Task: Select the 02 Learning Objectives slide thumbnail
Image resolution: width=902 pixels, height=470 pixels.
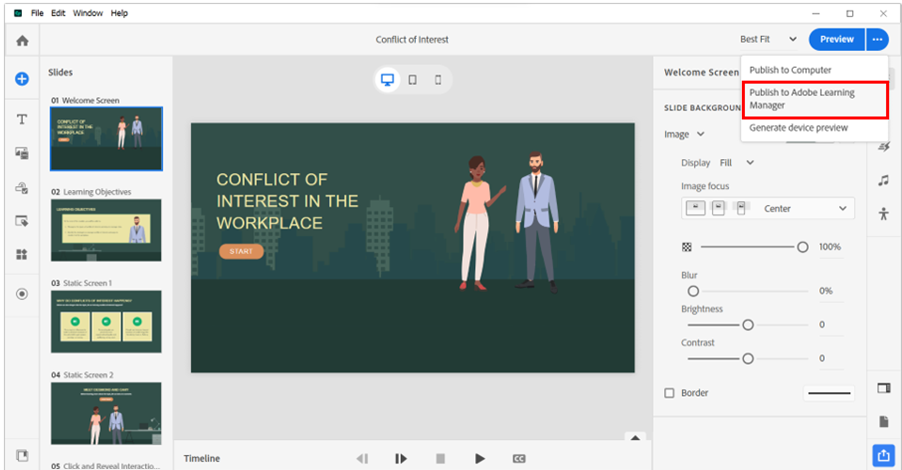Action: tap(106, 230)
